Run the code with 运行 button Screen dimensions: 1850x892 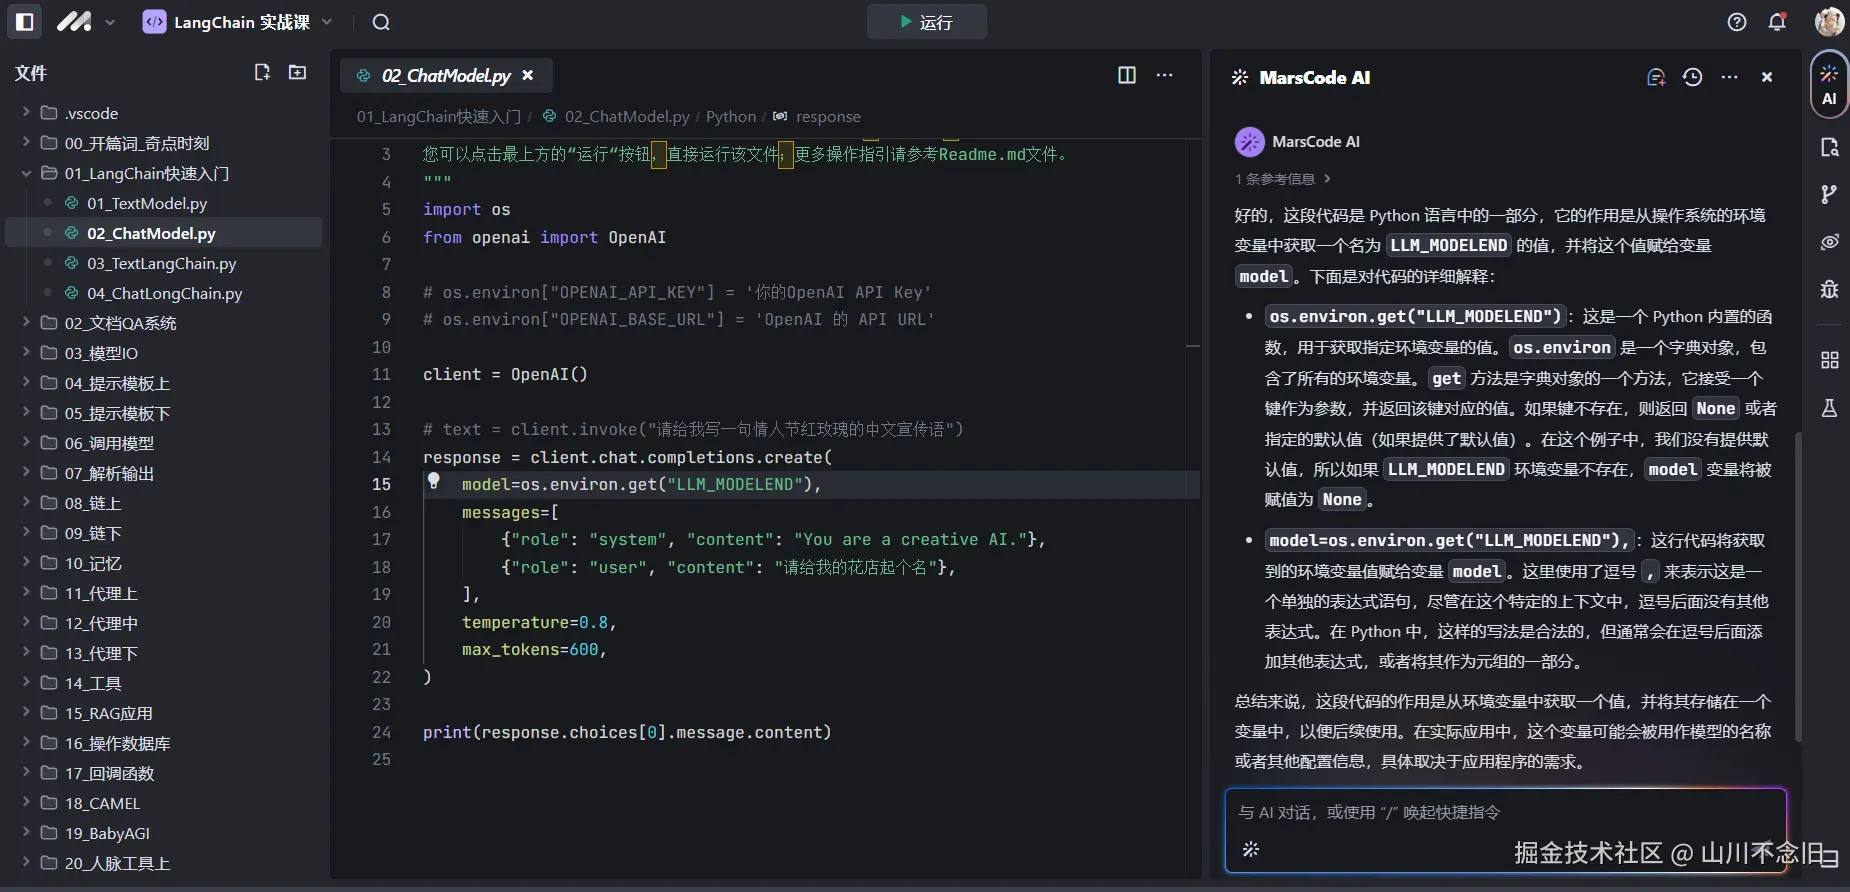926,22
